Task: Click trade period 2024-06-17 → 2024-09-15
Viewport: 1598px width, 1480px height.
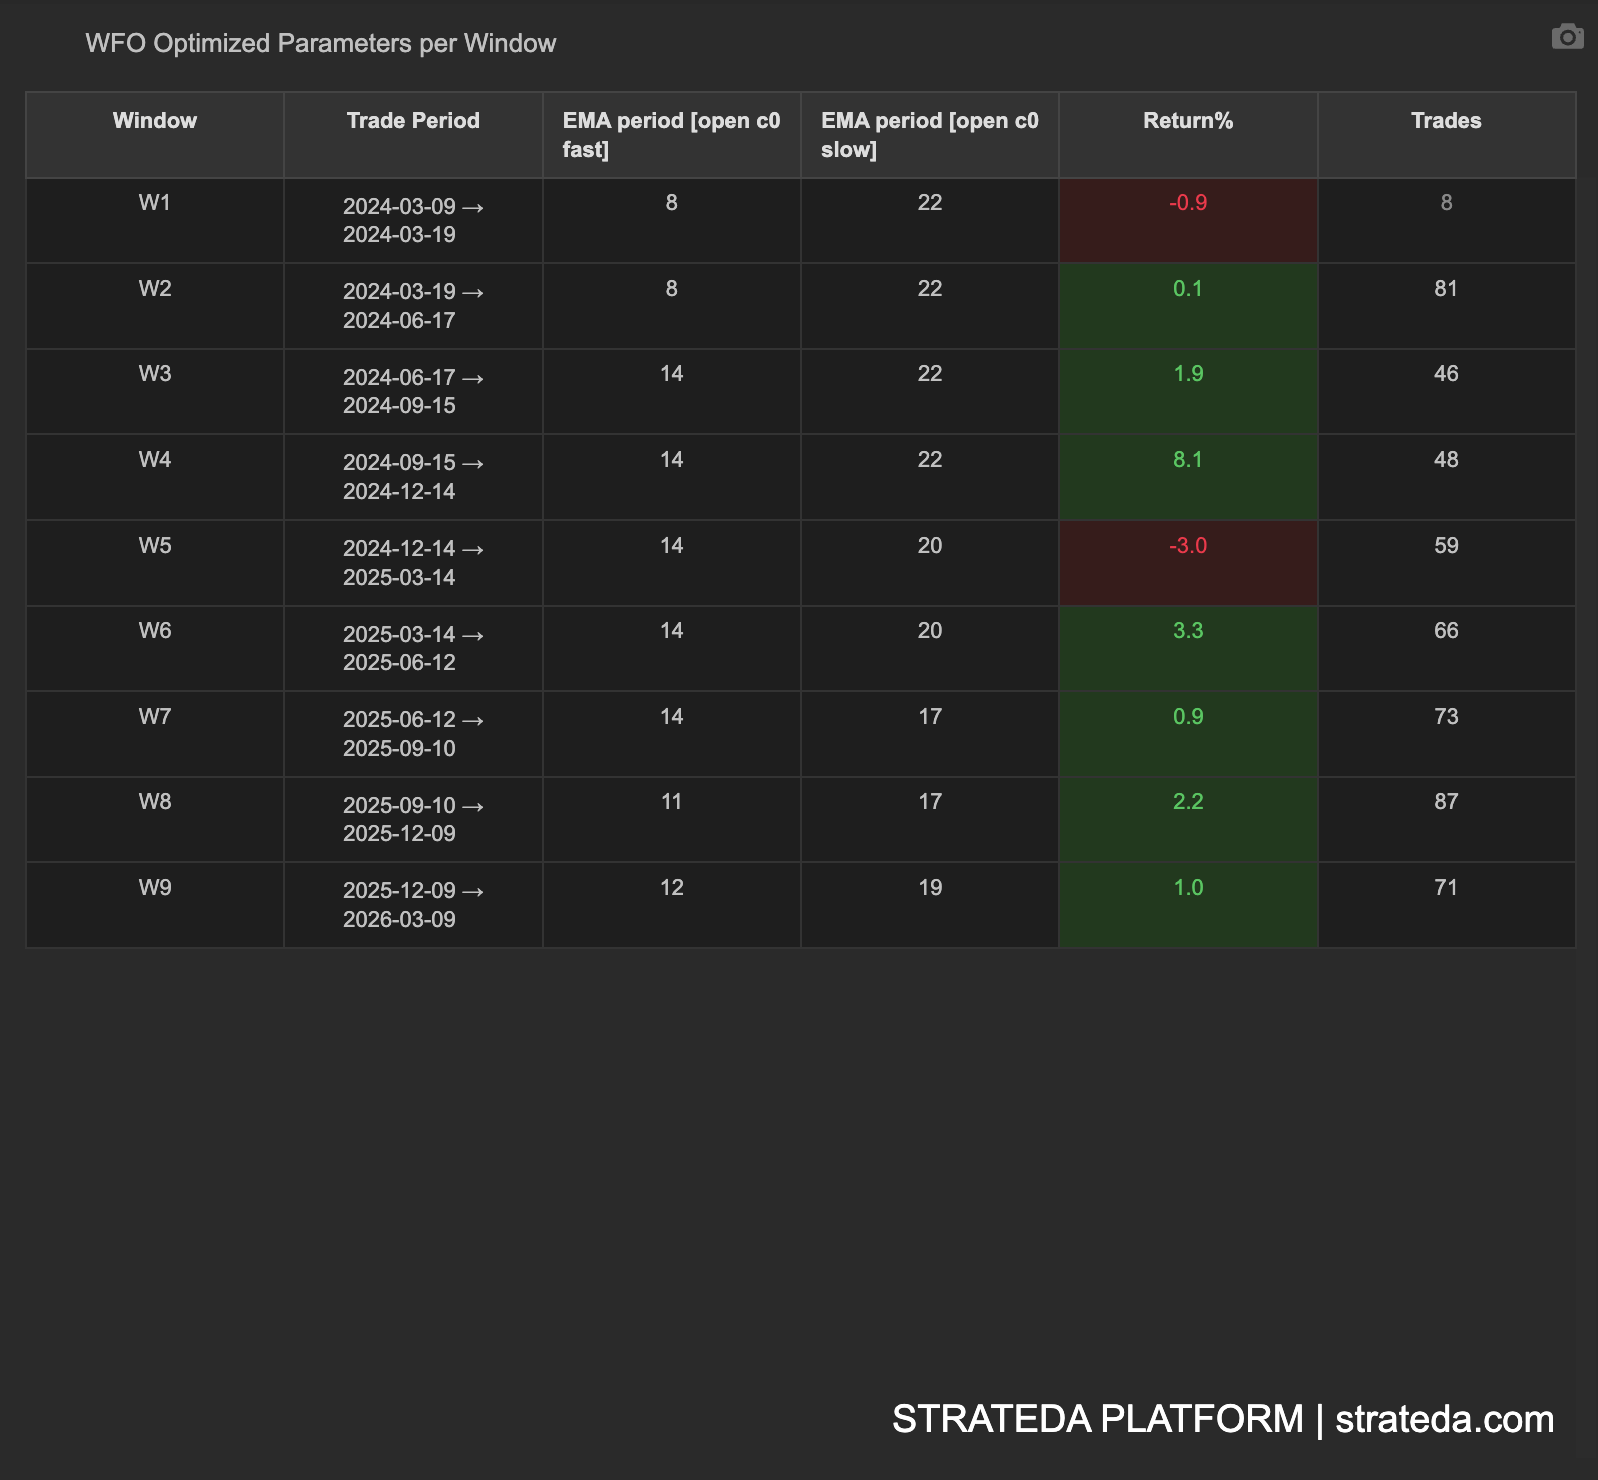Action: (413, 392)
